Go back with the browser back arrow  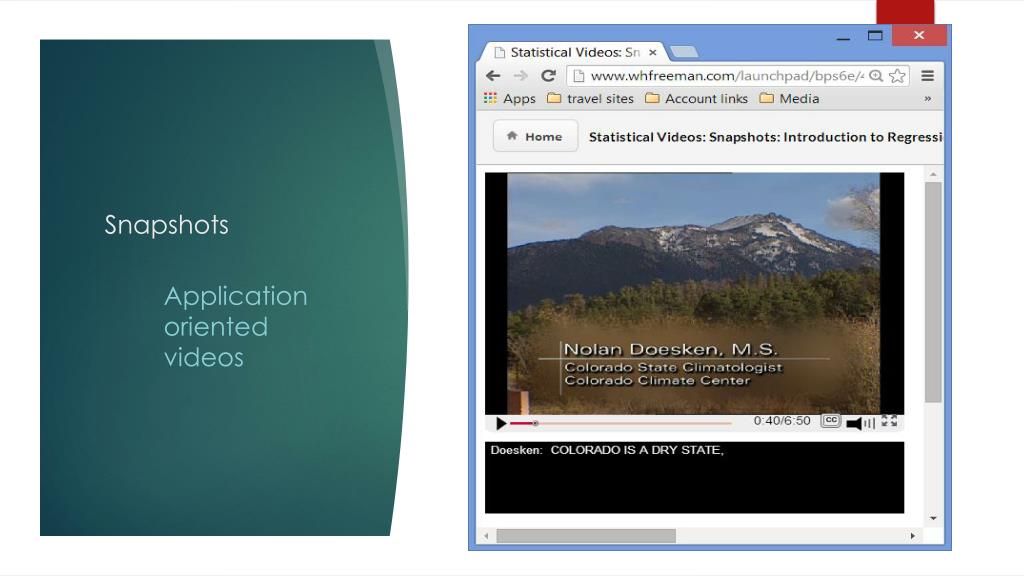click(493, 76)
